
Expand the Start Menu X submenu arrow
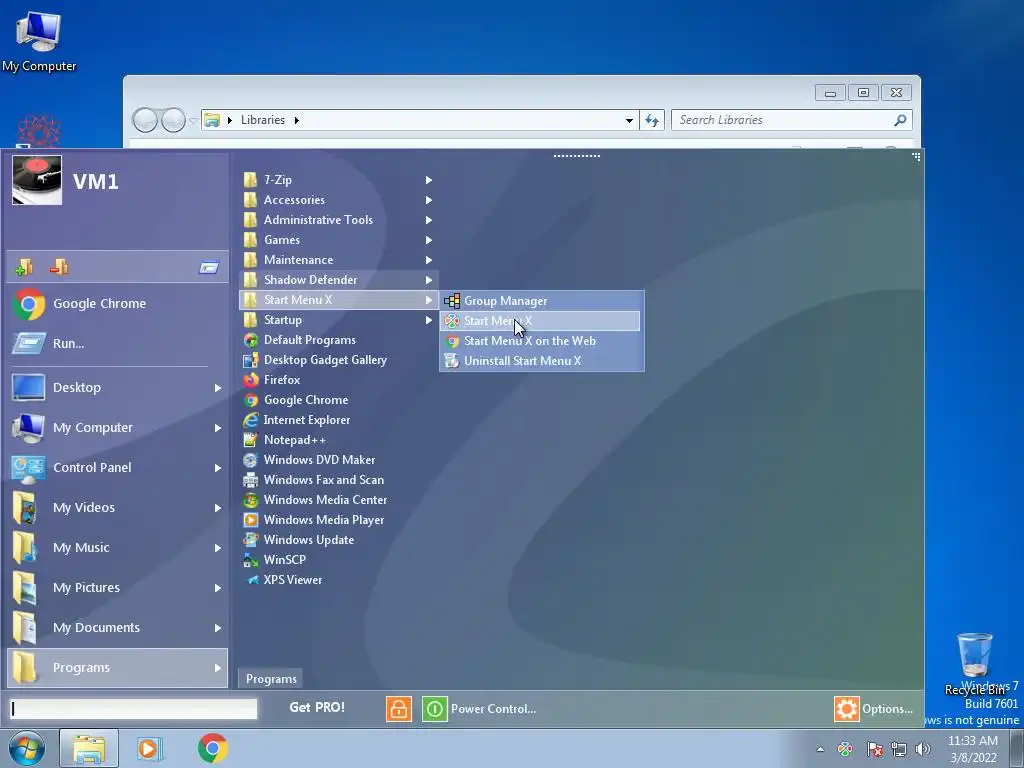[429, 300]
